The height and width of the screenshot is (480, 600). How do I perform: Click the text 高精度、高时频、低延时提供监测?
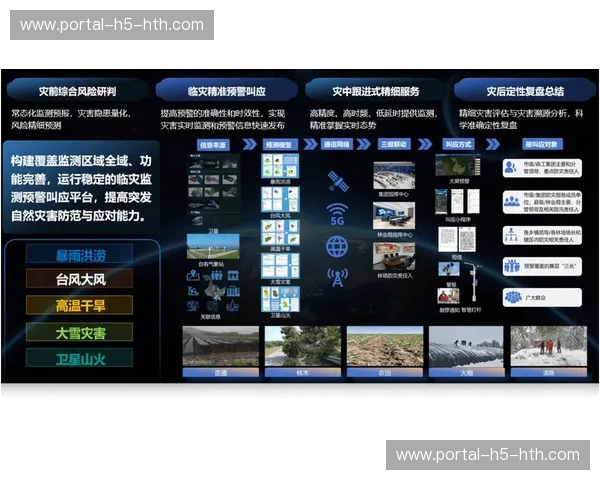pyautogui.click(x=373, y=113)
